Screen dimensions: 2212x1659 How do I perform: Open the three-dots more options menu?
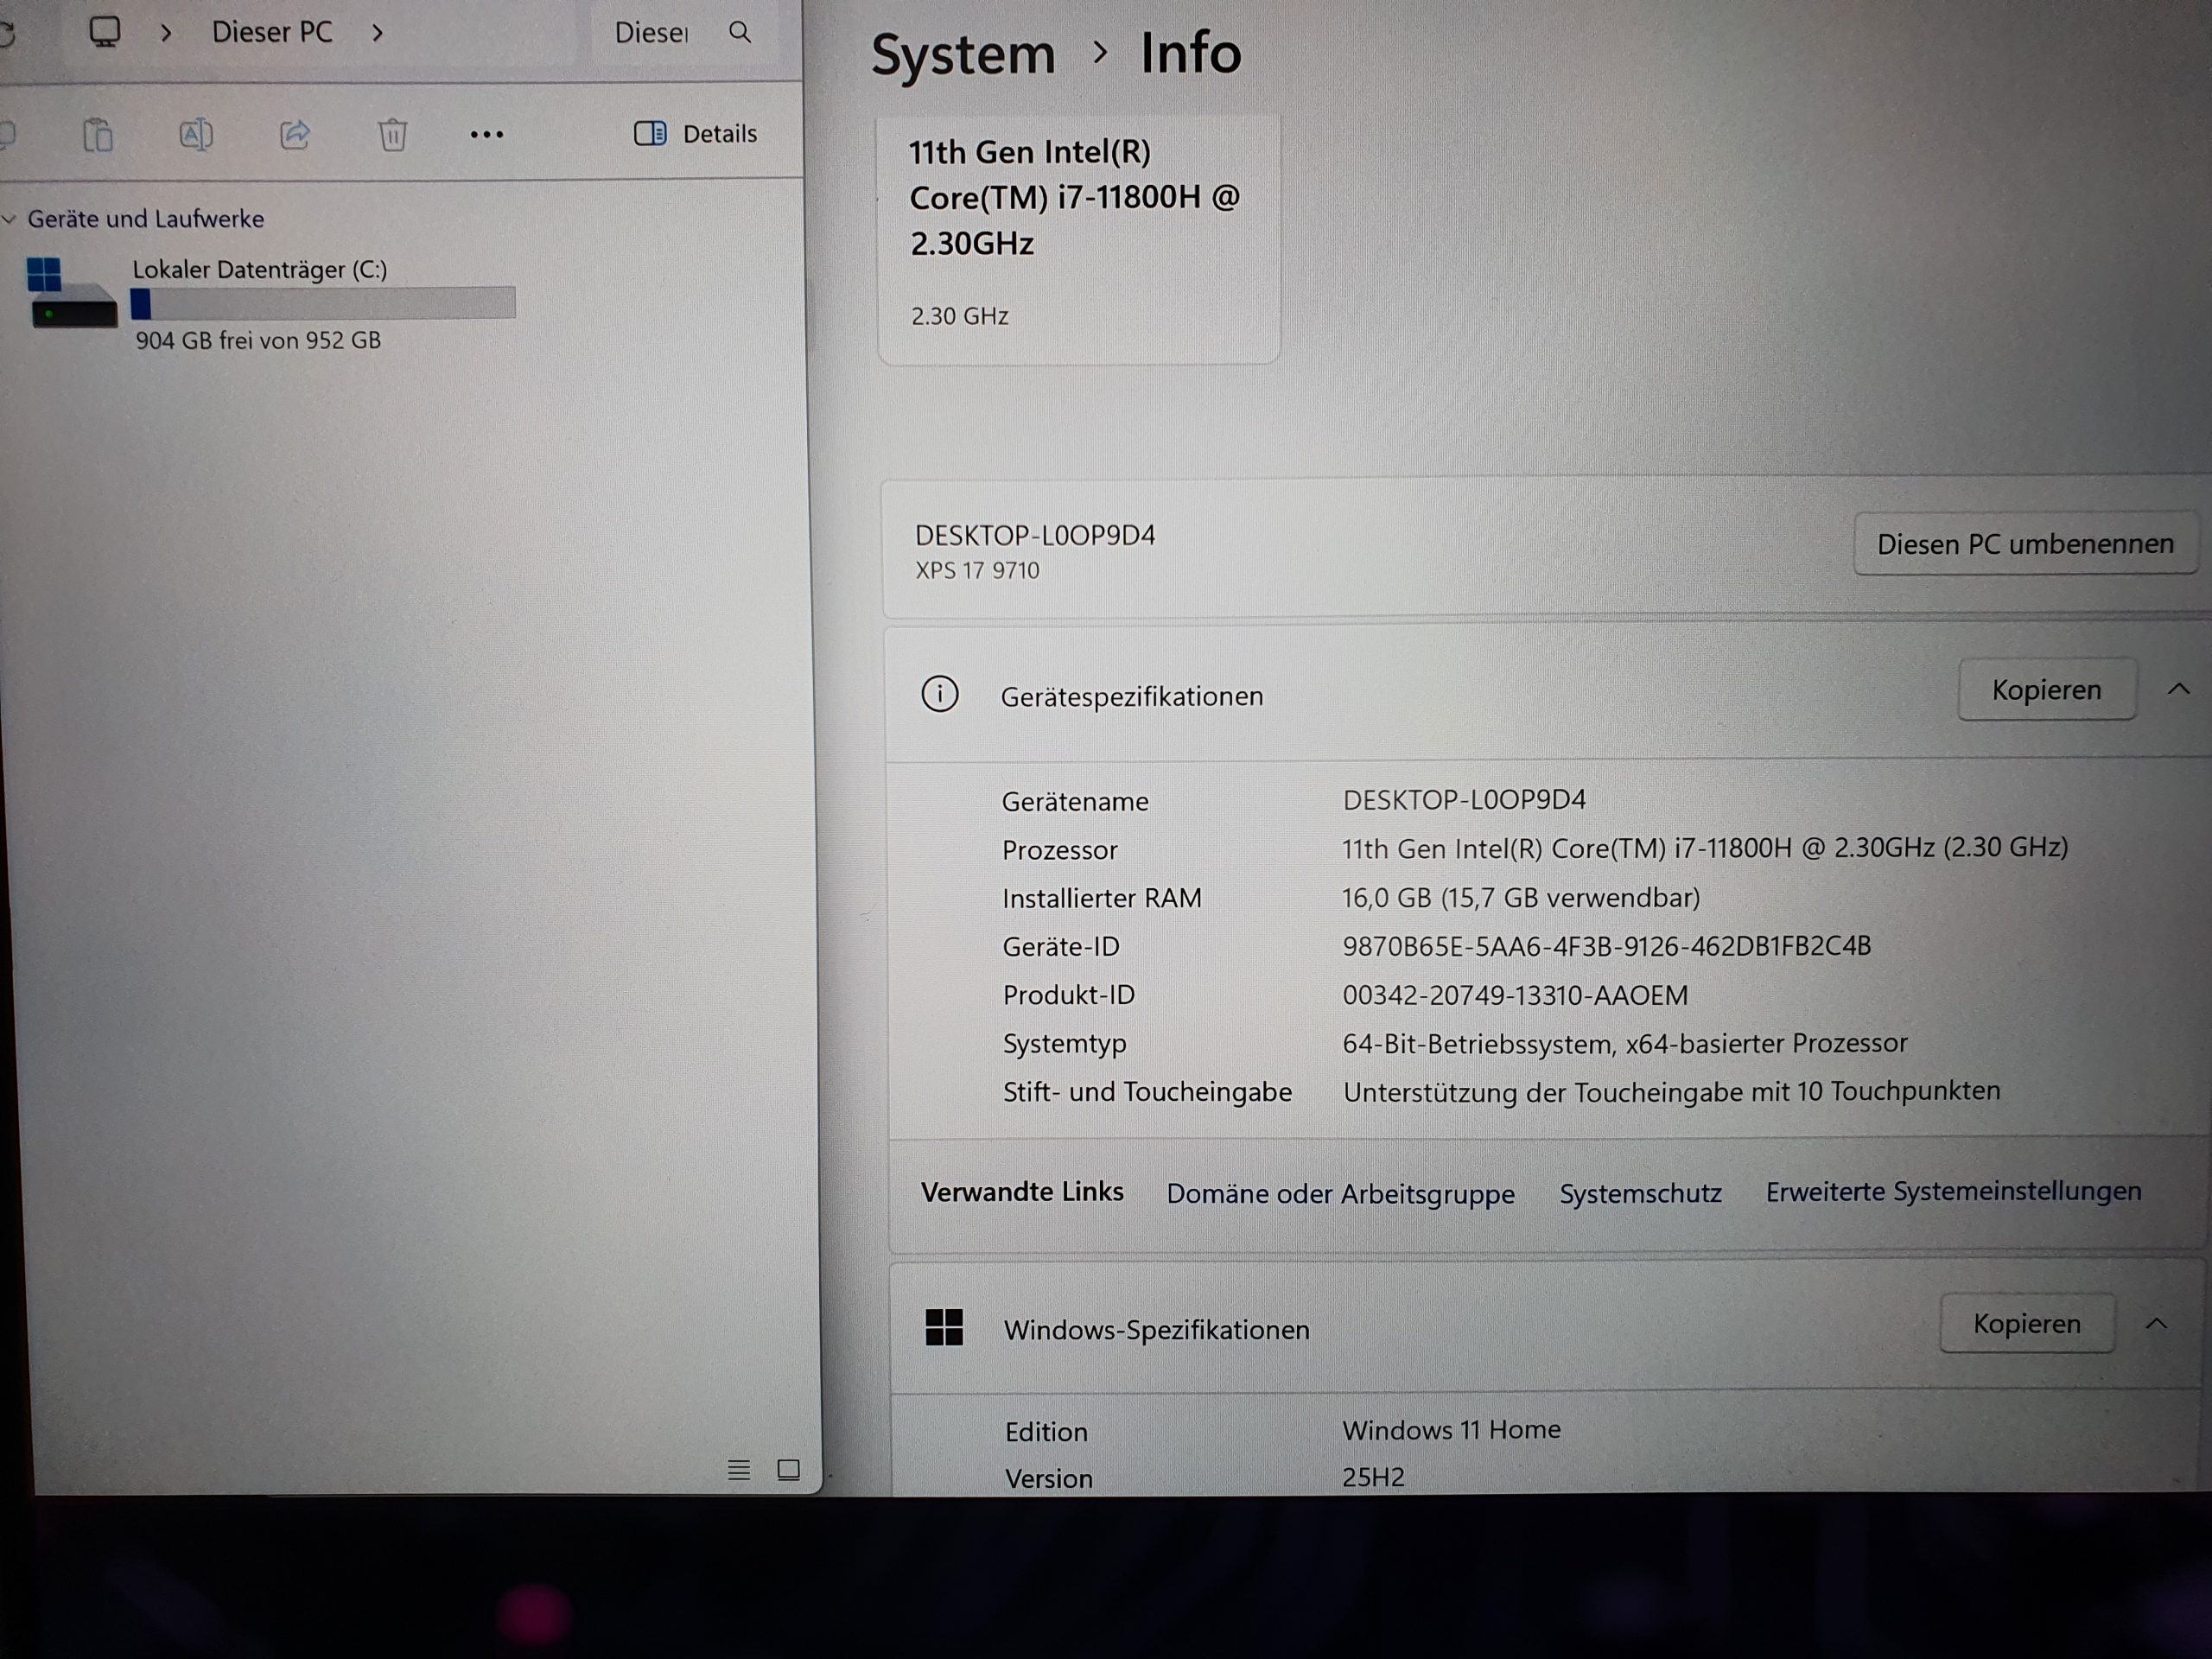[487, 134]
